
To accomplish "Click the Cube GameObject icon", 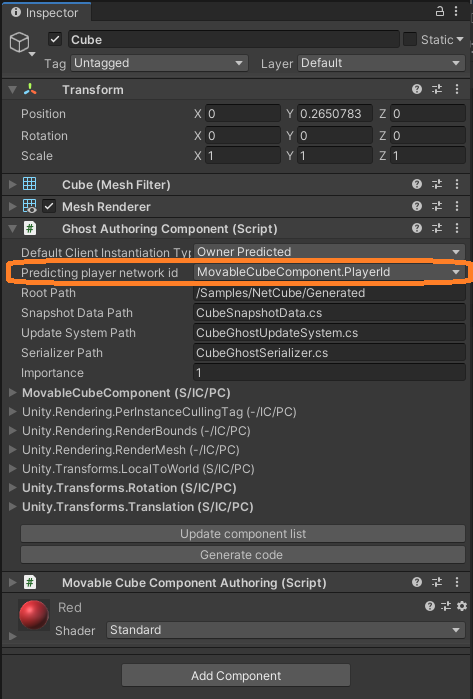I will click(20, 42).
